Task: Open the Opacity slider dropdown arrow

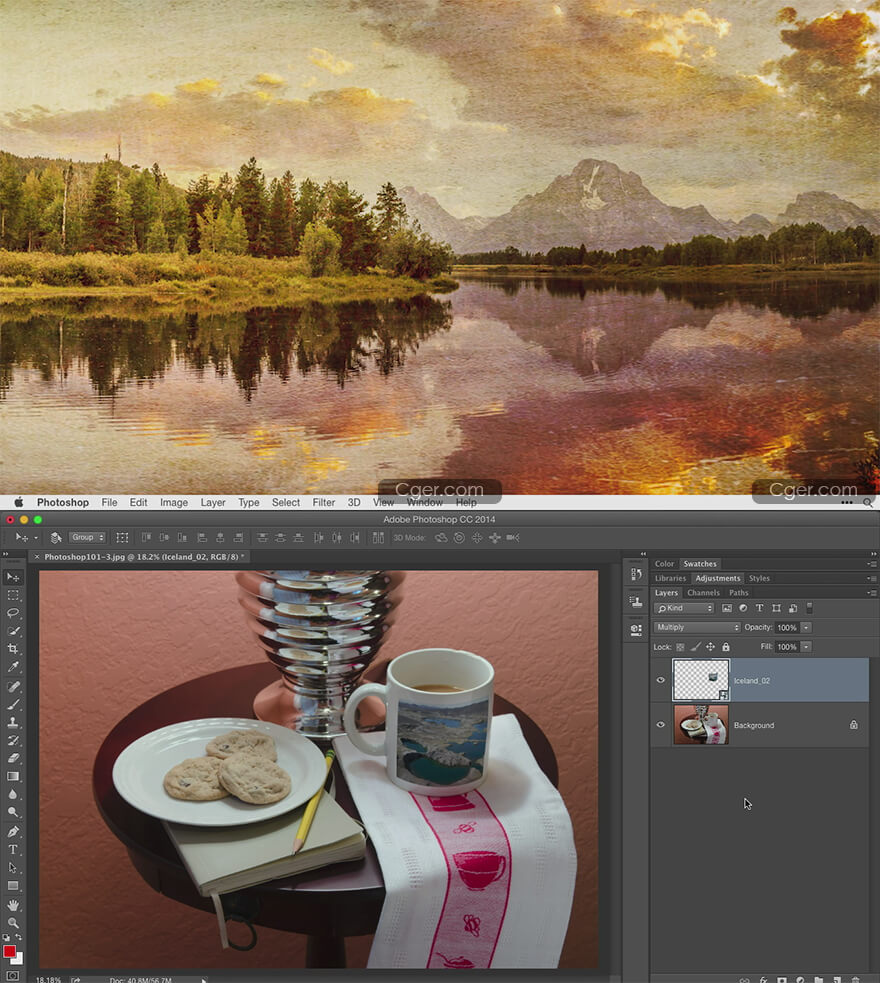Action: [x=806, y=627]
